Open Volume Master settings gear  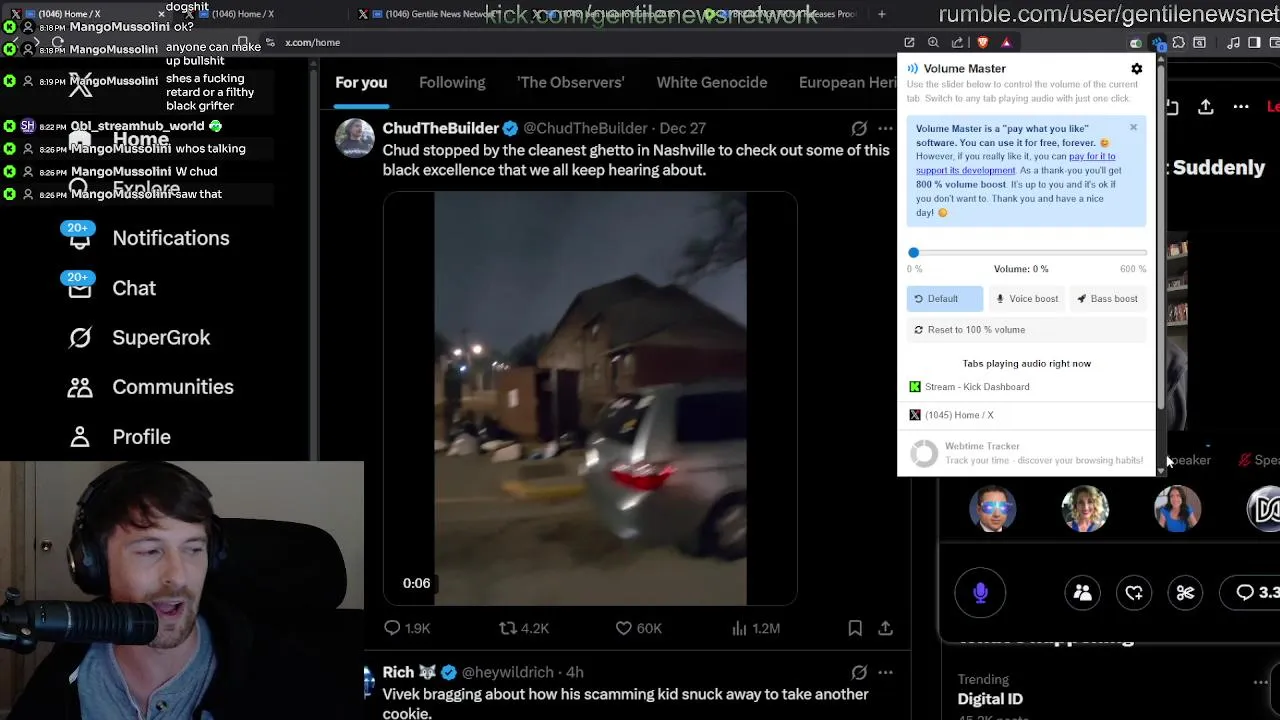pos(1137,69)
